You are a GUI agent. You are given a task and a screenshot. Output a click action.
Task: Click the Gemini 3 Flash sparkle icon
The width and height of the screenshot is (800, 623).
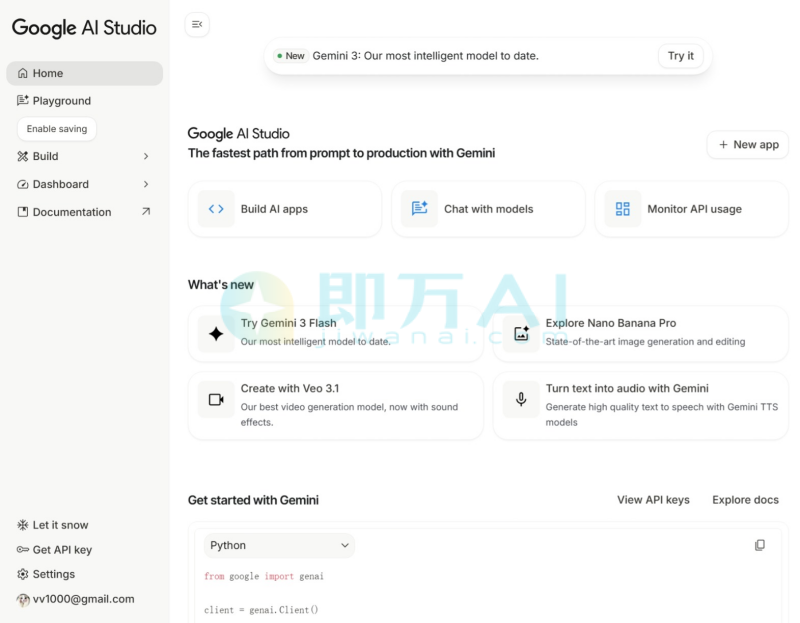pos(216,332)
